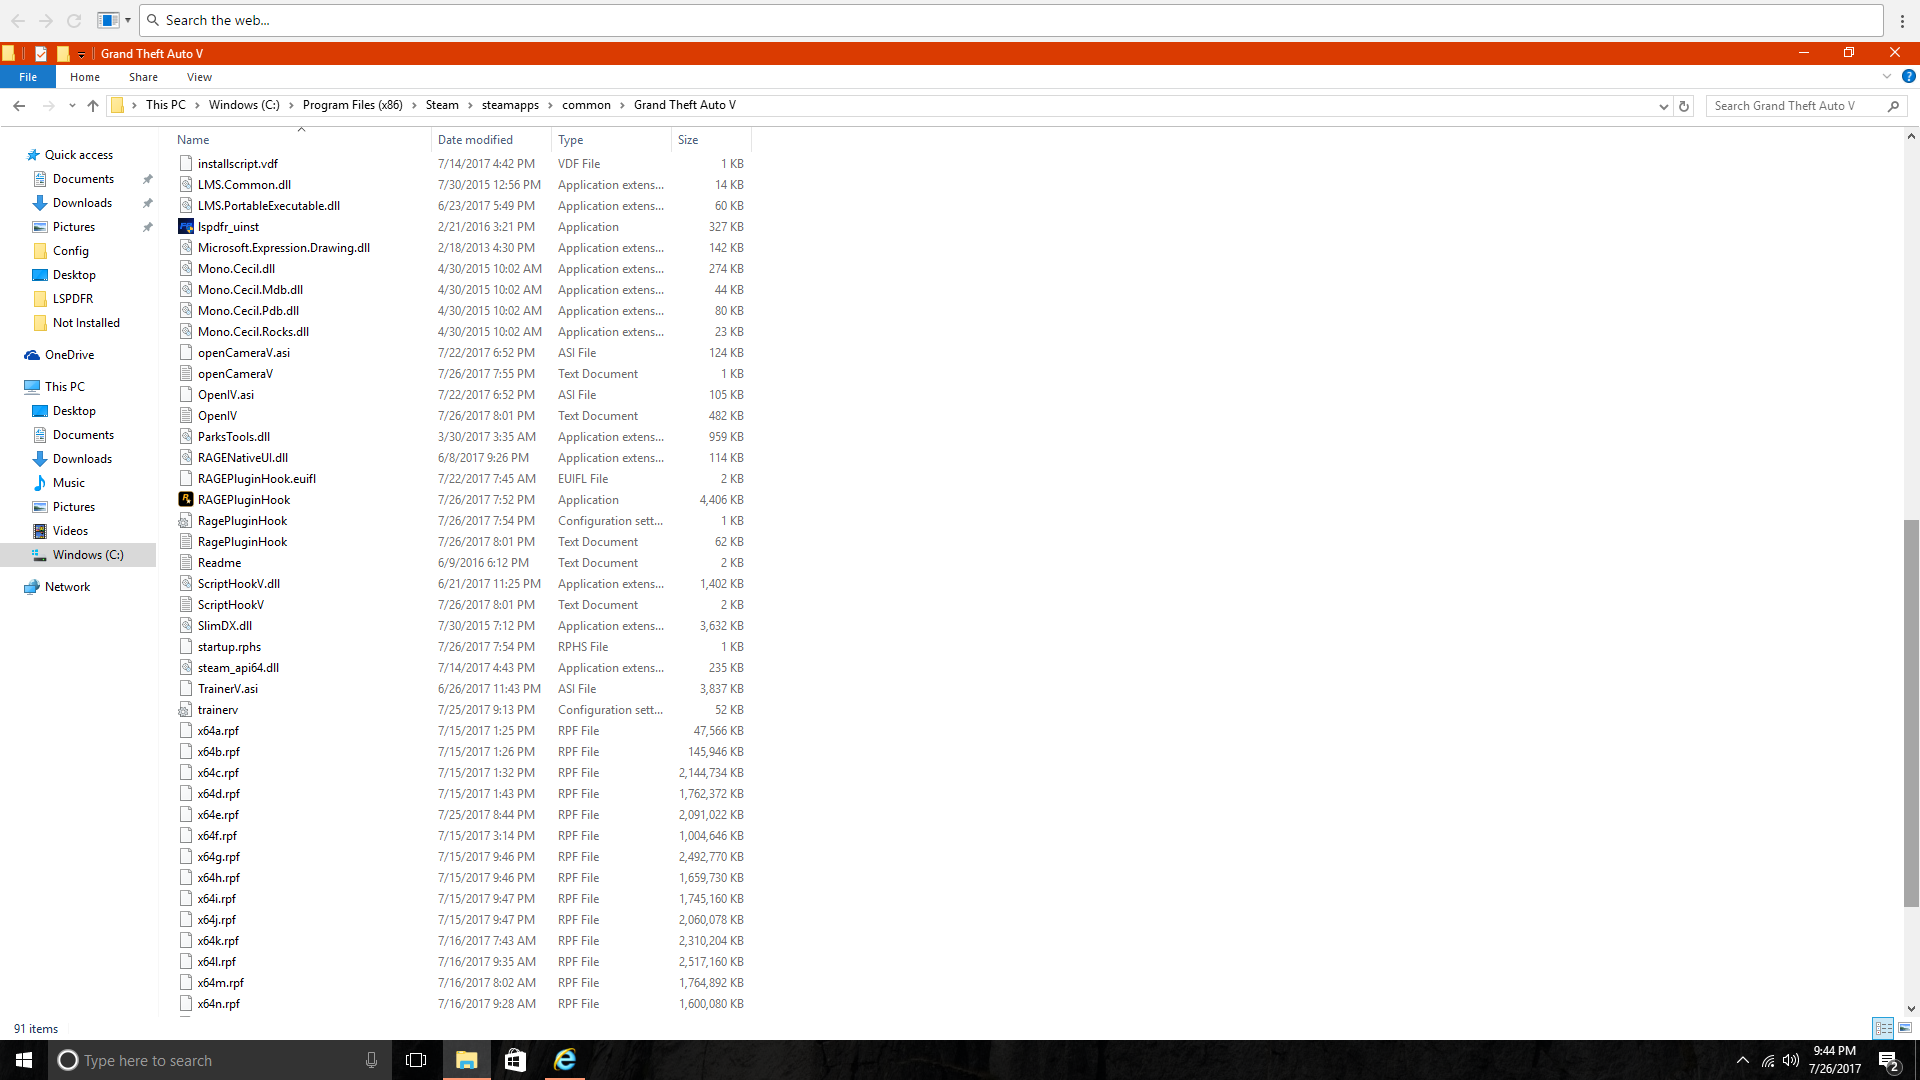
Task: Open OneDrive in navigation pane
Action: pyautogui.click(x=69, y=355)
